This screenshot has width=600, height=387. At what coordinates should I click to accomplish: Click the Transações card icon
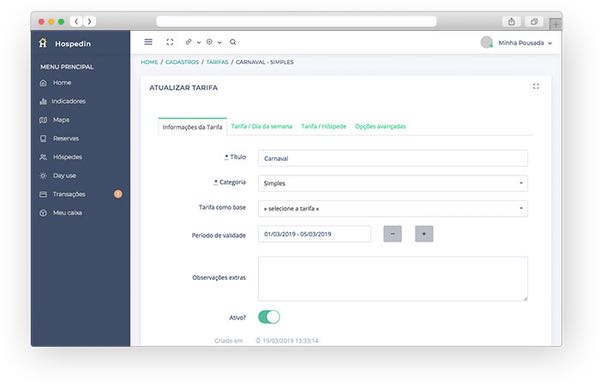tap(43, 194)
